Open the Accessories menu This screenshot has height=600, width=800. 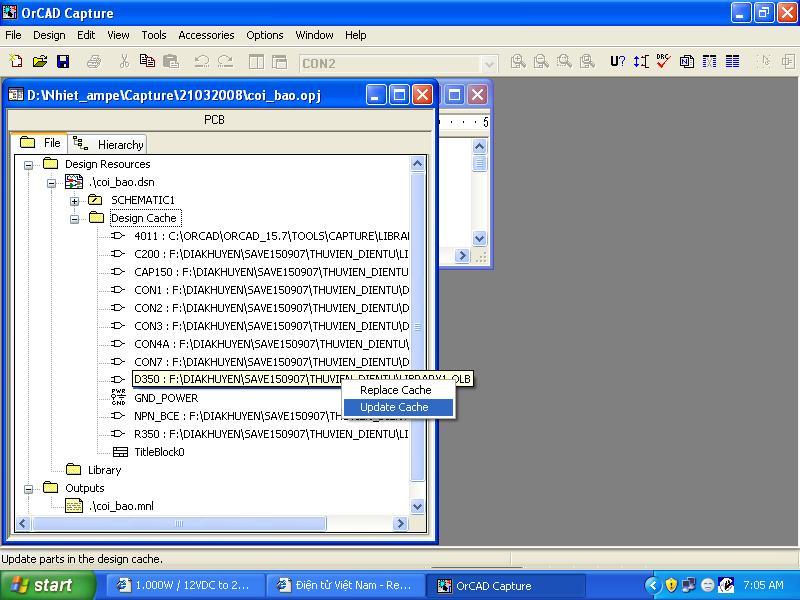pyautogui.click(x=206, y=35)
